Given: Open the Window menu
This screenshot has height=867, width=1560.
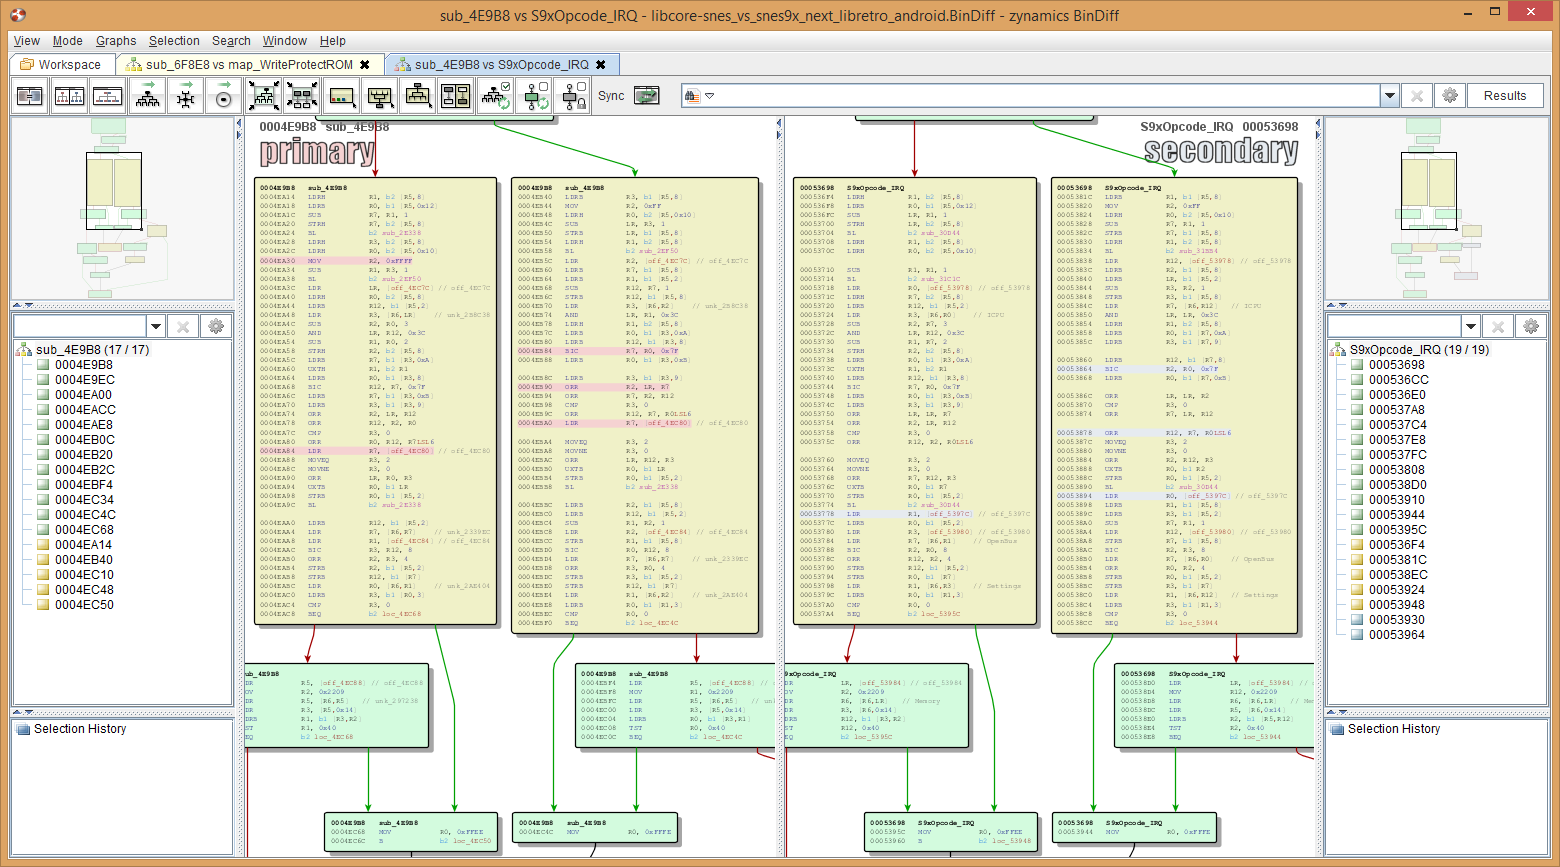Looking at the screenshot, I should click(x=285, y=41).
